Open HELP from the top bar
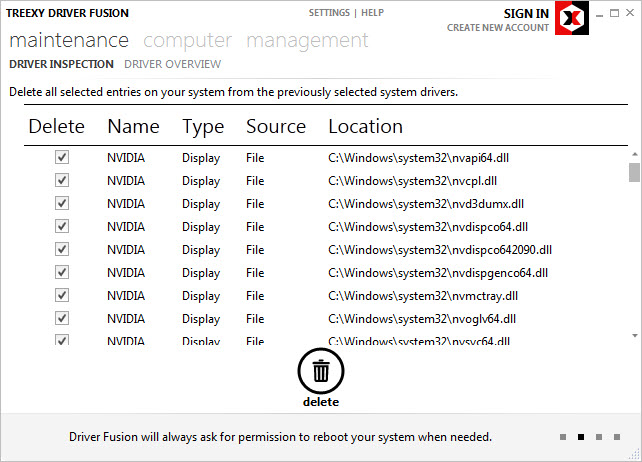The image size is (642, 462). [372, 13]
